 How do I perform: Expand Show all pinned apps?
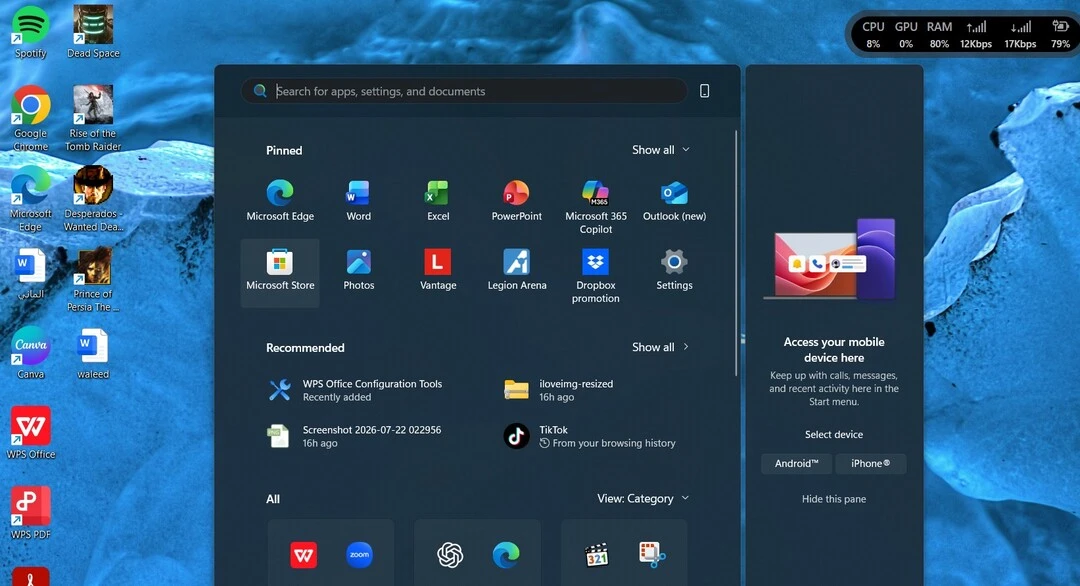pyautogui.click(x=661, y=150)
